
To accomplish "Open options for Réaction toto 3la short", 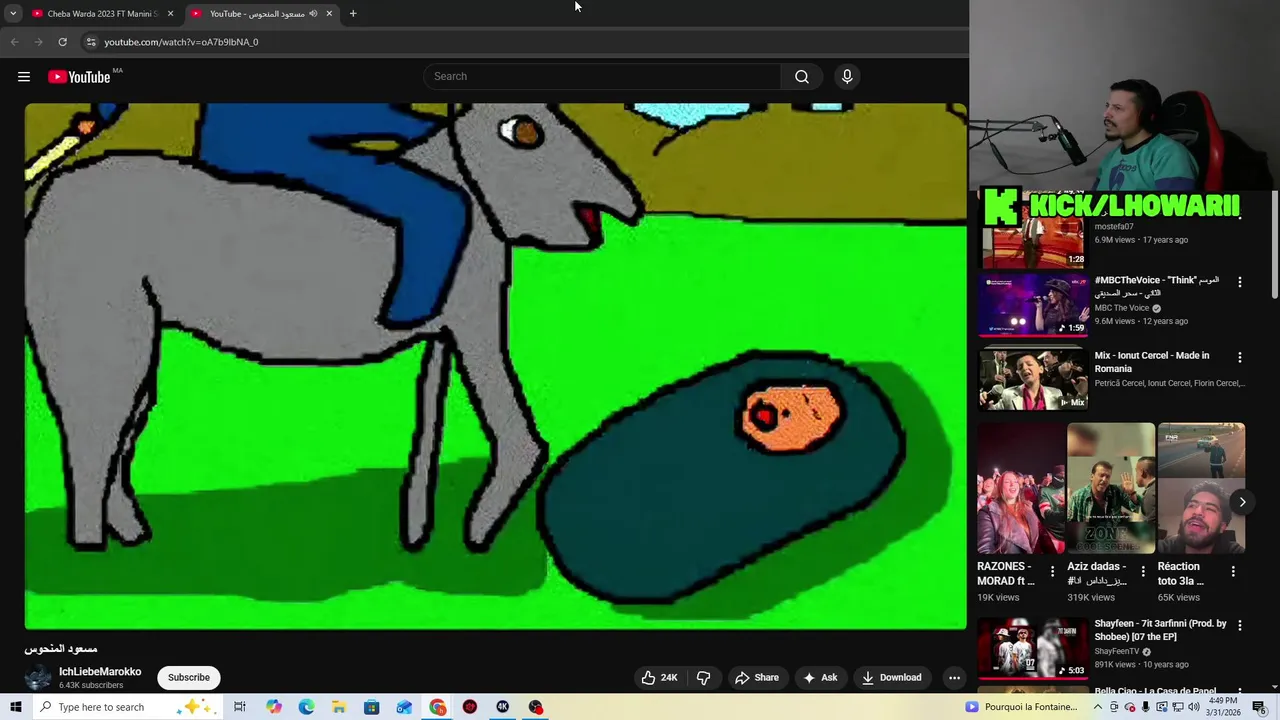I will coord(1233,572).
